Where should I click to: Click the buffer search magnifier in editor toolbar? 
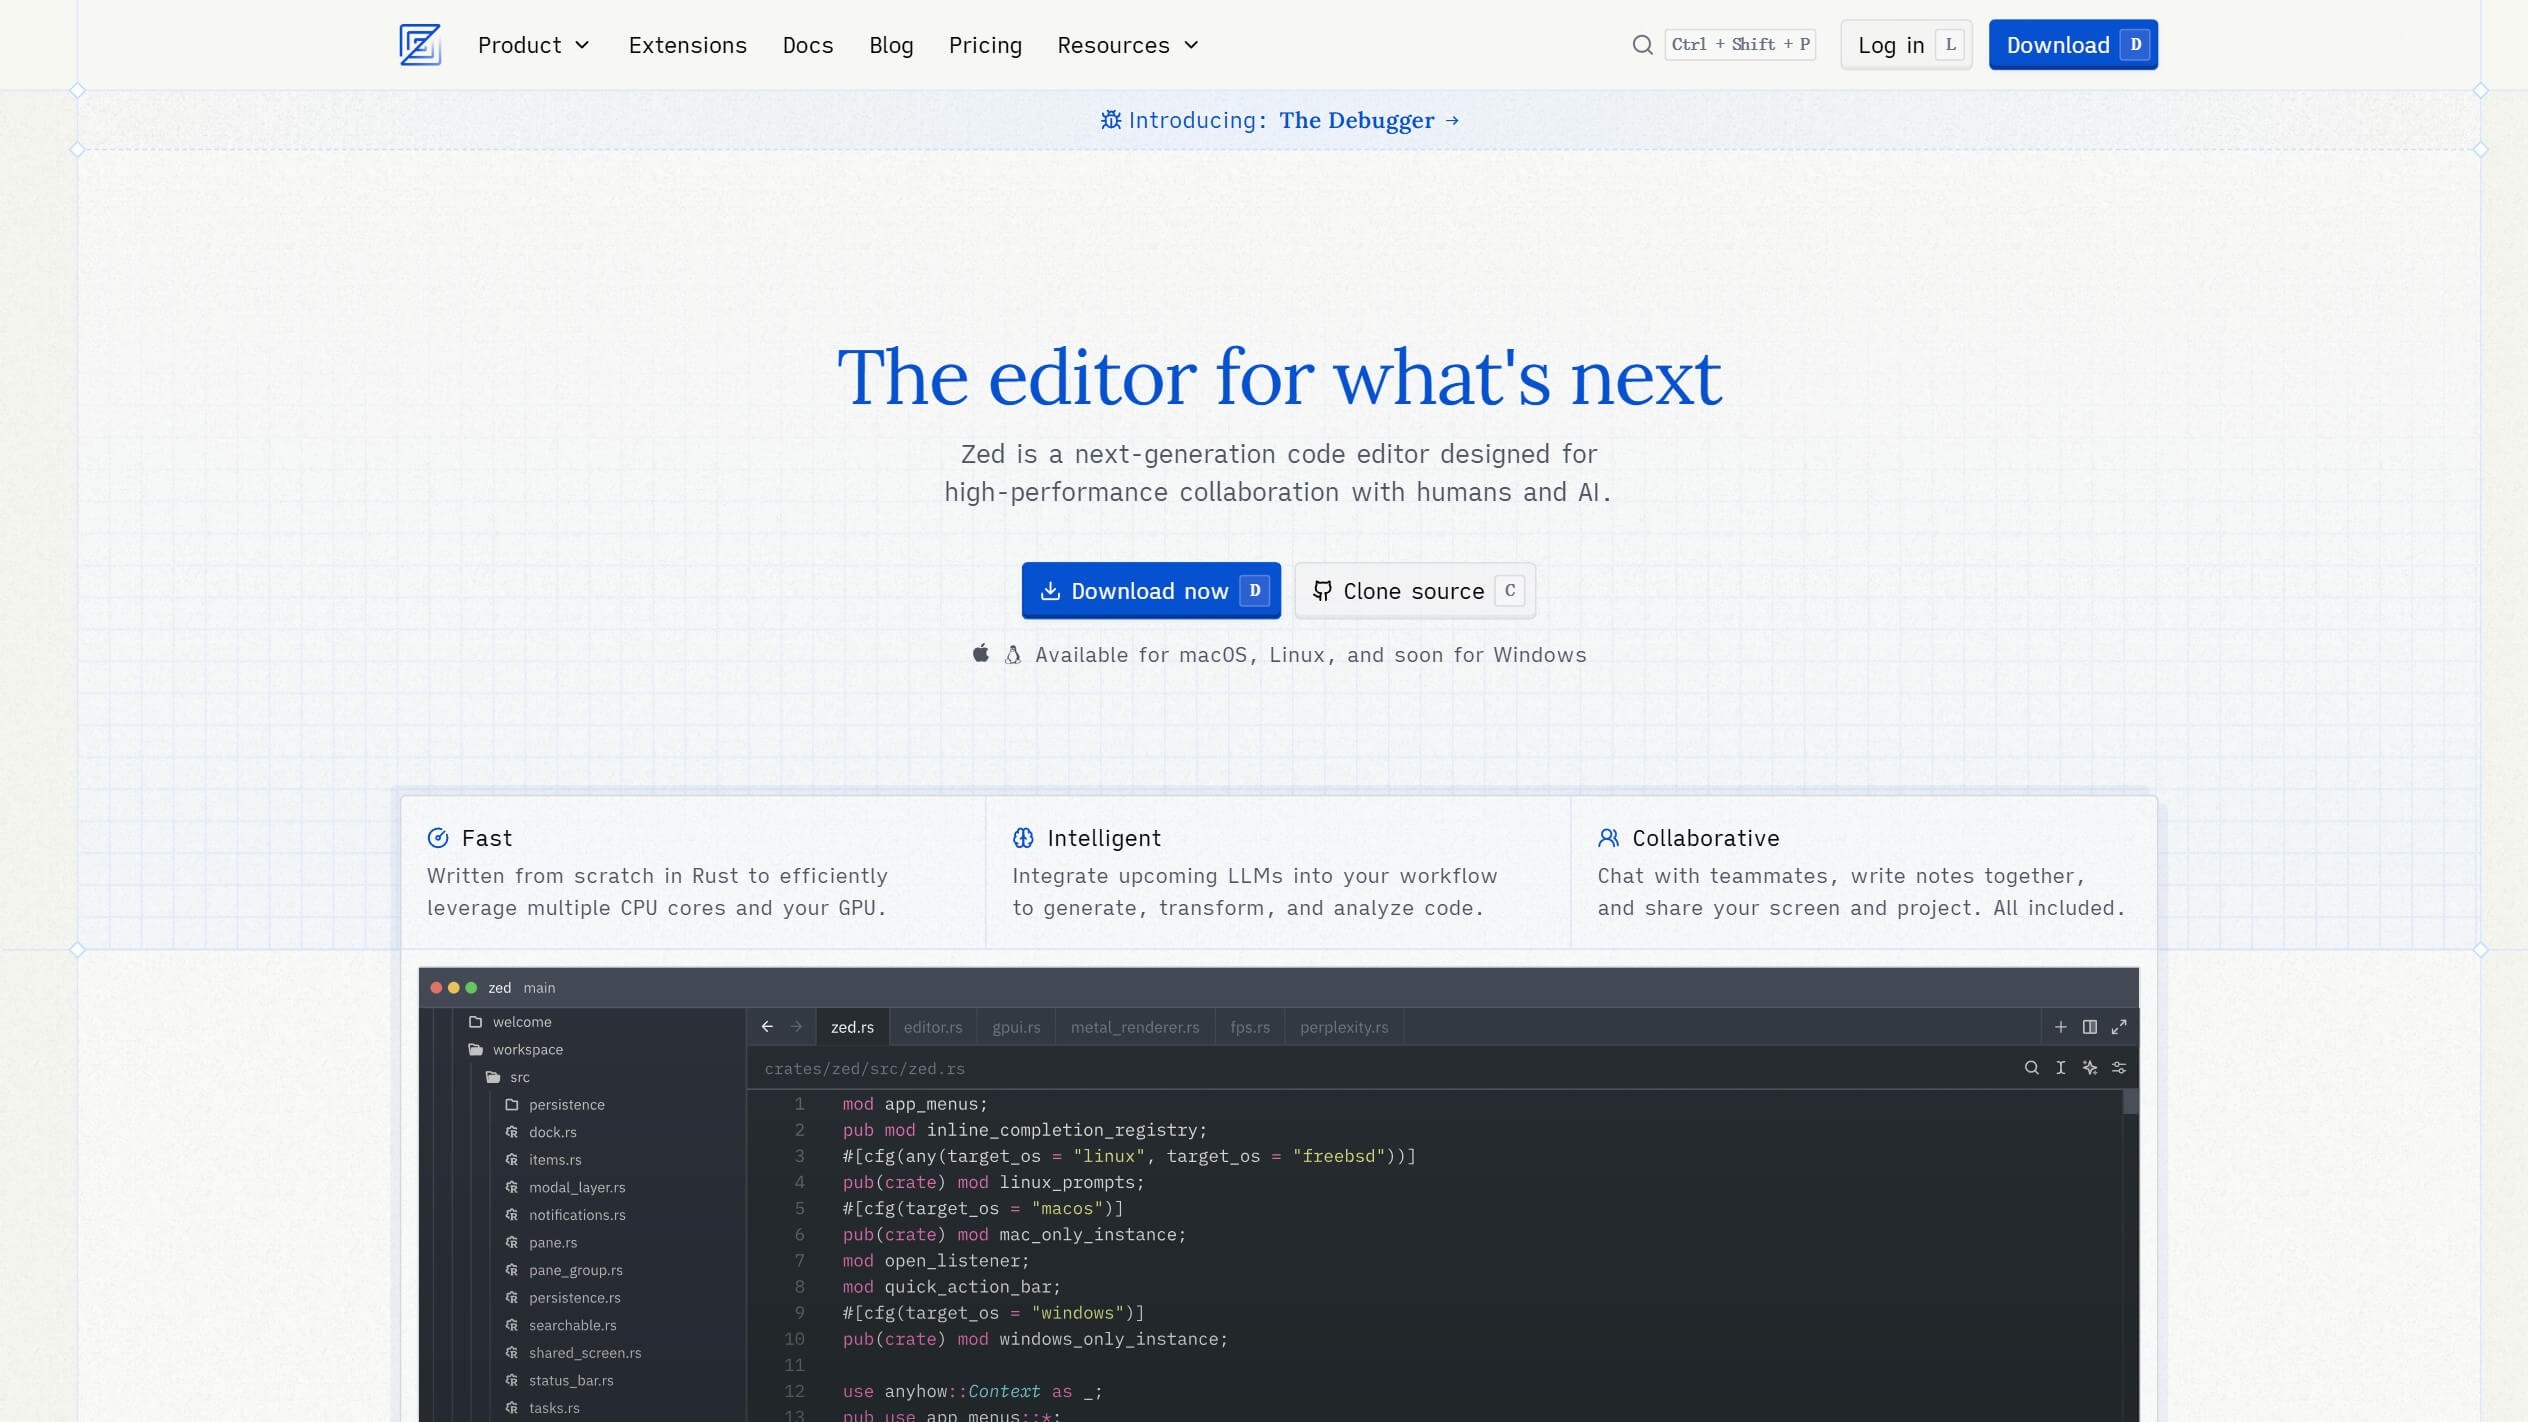point(2031,1068)
